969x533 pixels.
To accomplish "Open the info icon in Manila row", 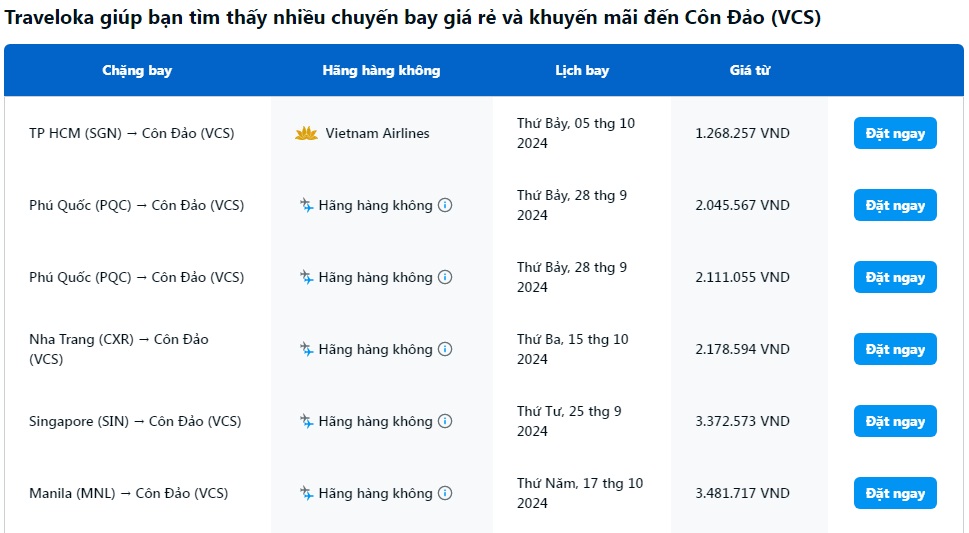I will 445,493.
